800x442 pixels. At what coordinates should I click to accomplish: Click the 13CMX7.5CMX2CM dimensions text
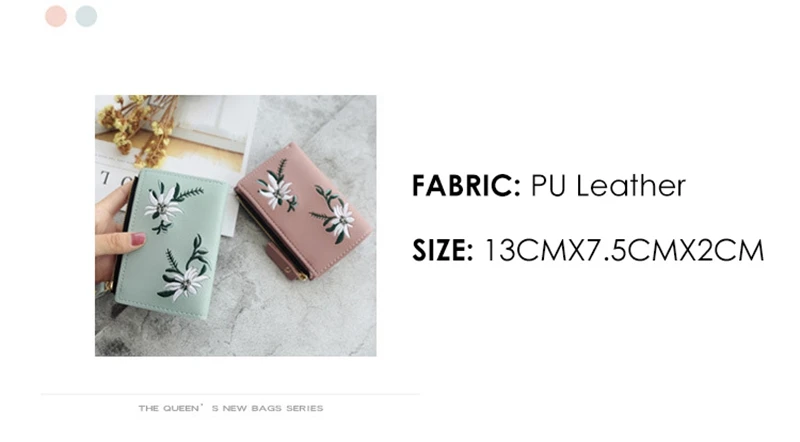tap(623, 251)
